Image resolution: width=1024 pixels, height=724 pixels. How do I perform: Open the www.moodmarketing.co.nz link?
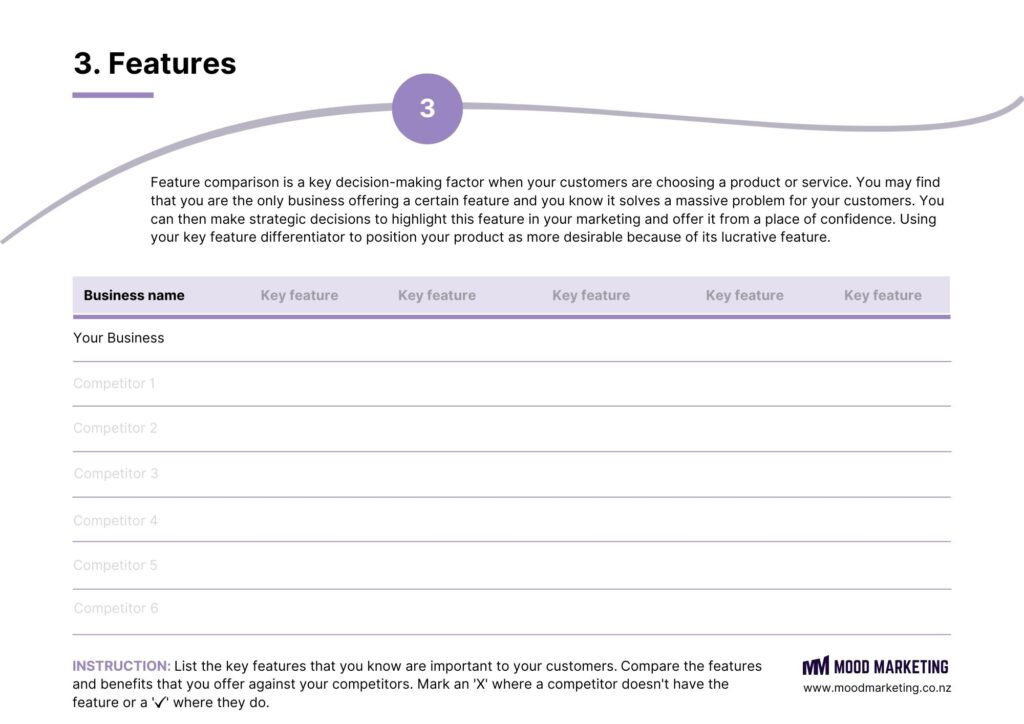point(877,688)
